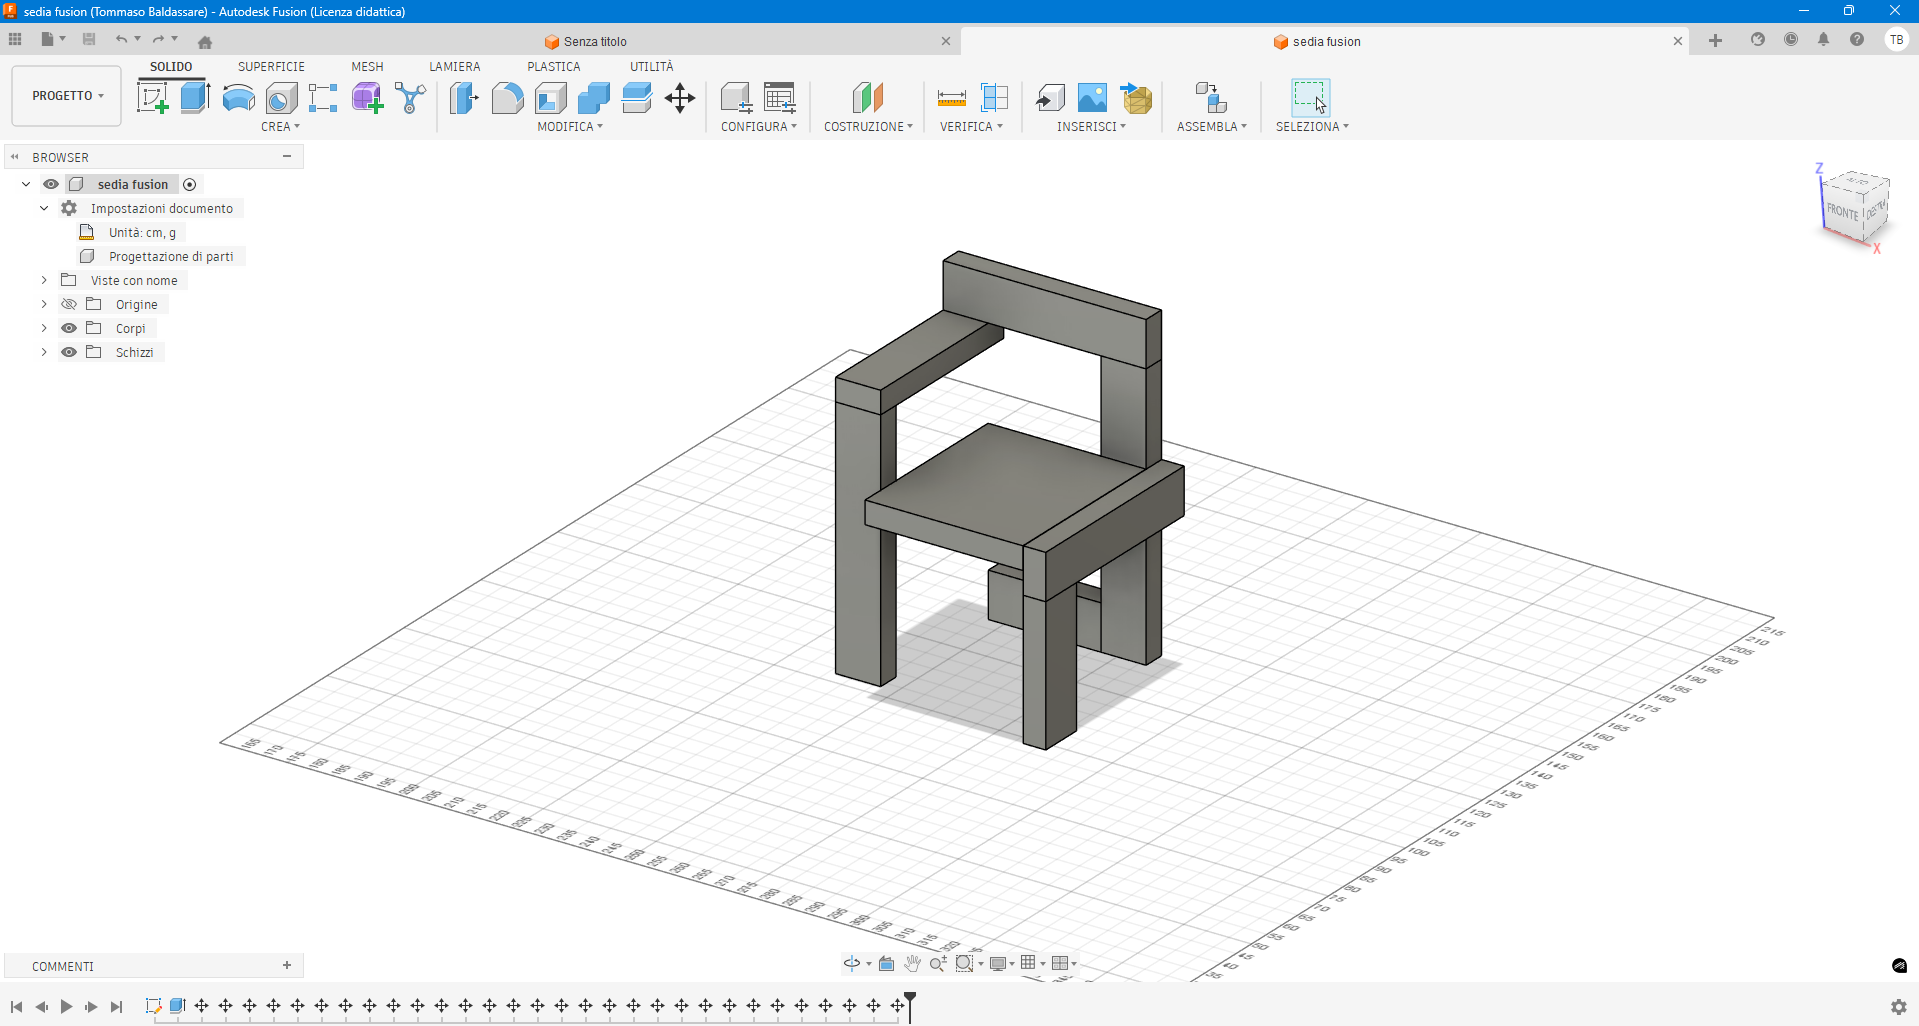This screenshot has height=1026, width=1919.
Task: Toggle visibility of the Corpi folder
Action: point(68,328)
